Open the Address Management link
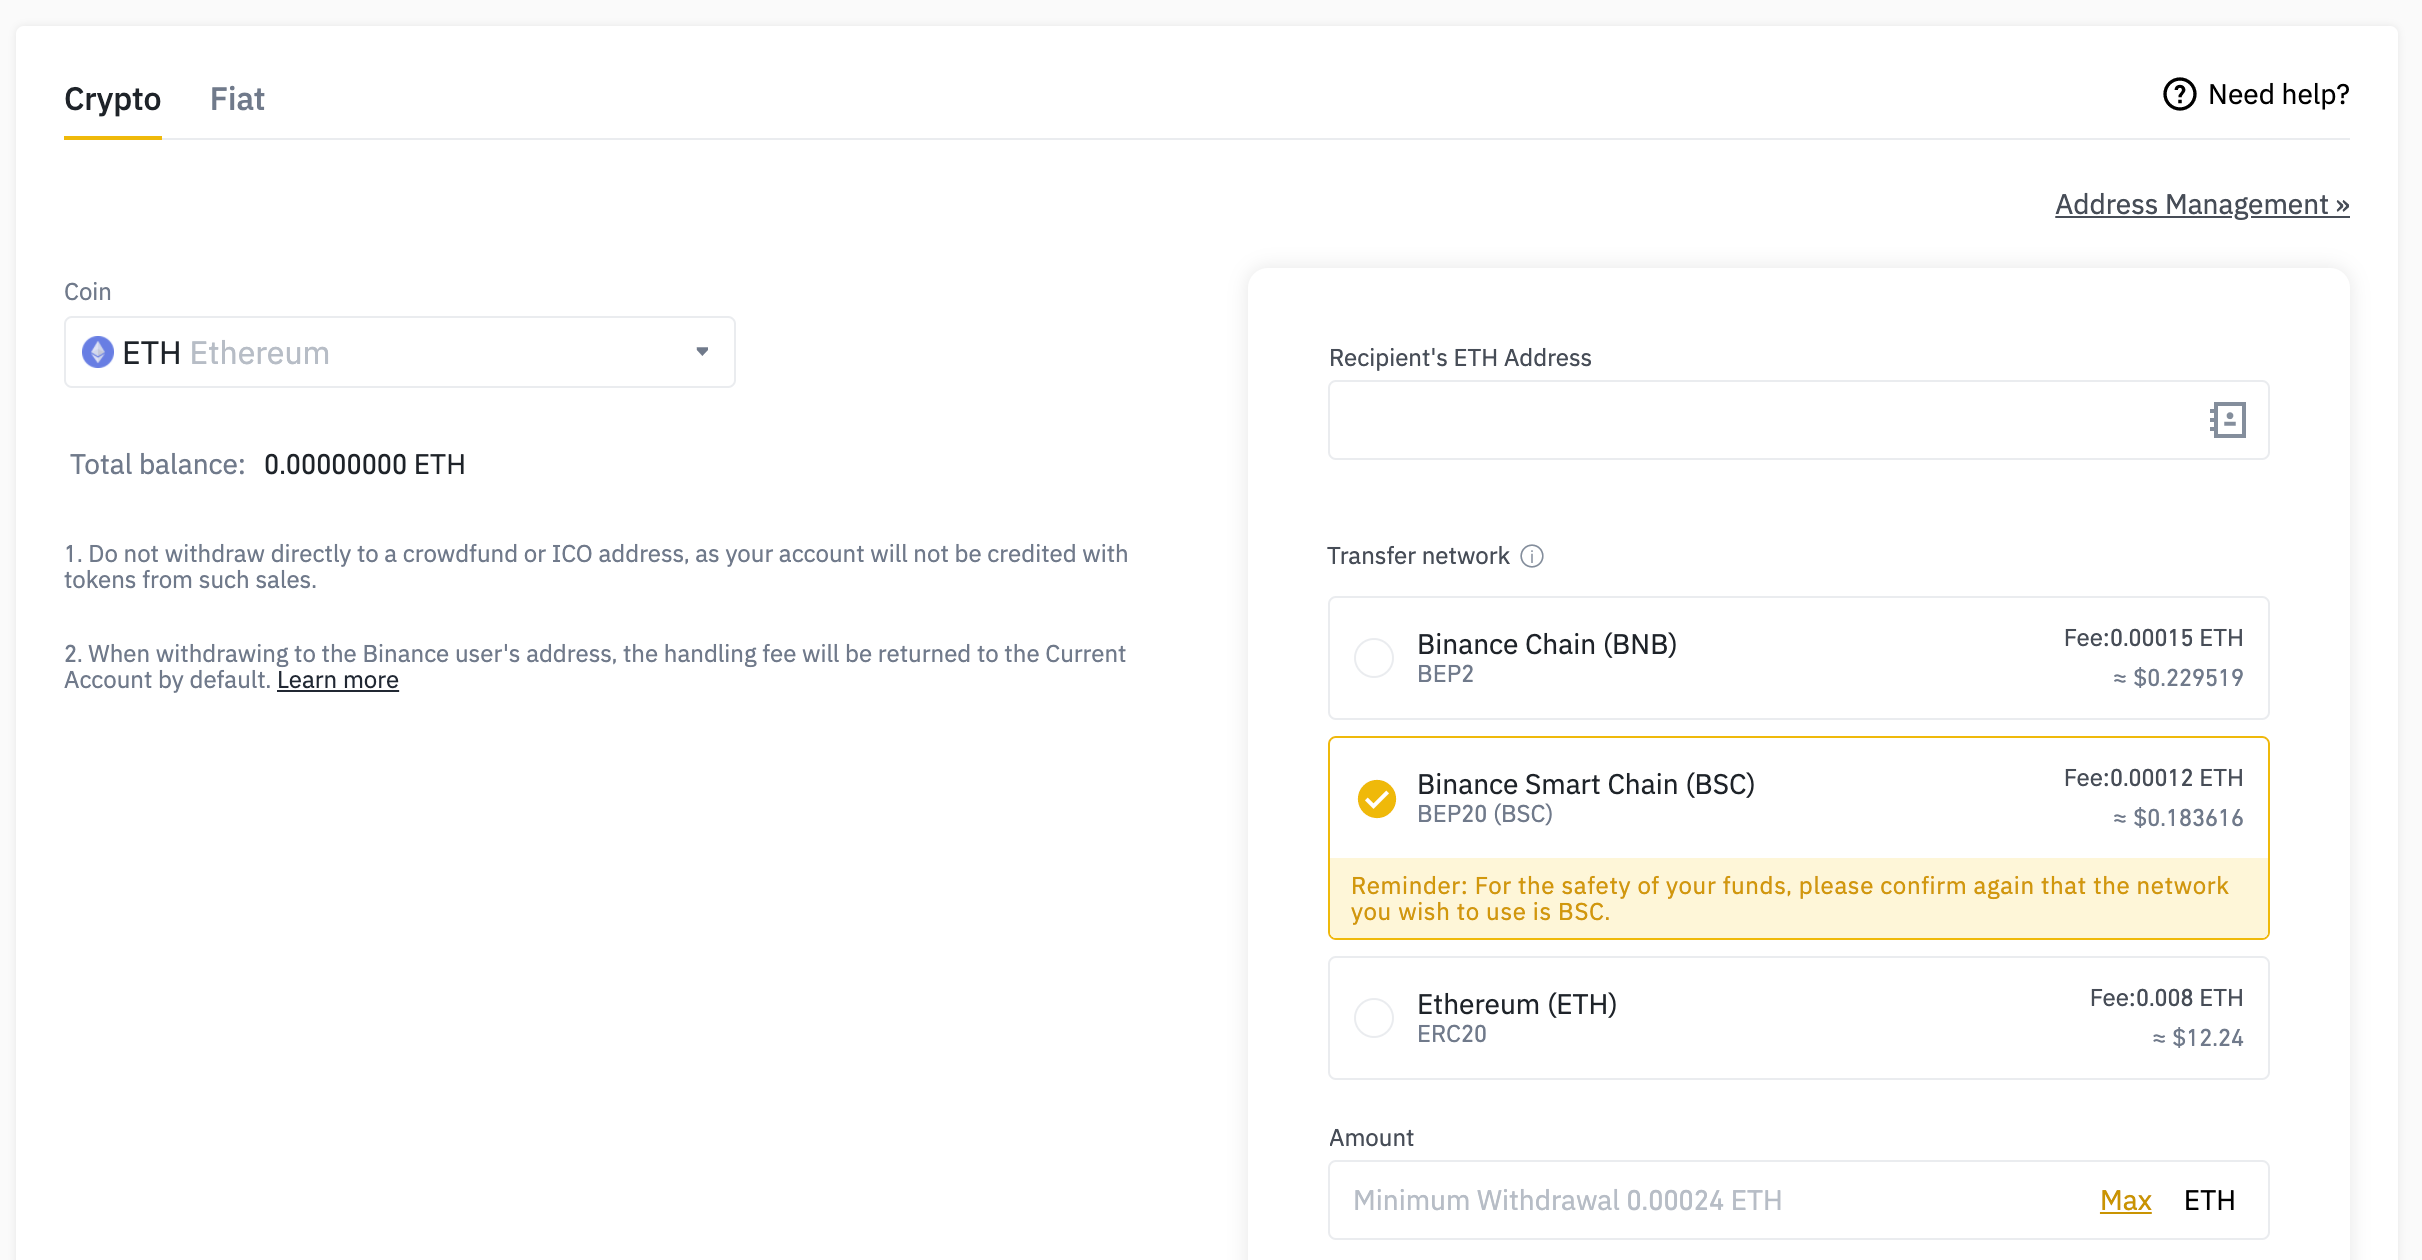 (2202, 204)
